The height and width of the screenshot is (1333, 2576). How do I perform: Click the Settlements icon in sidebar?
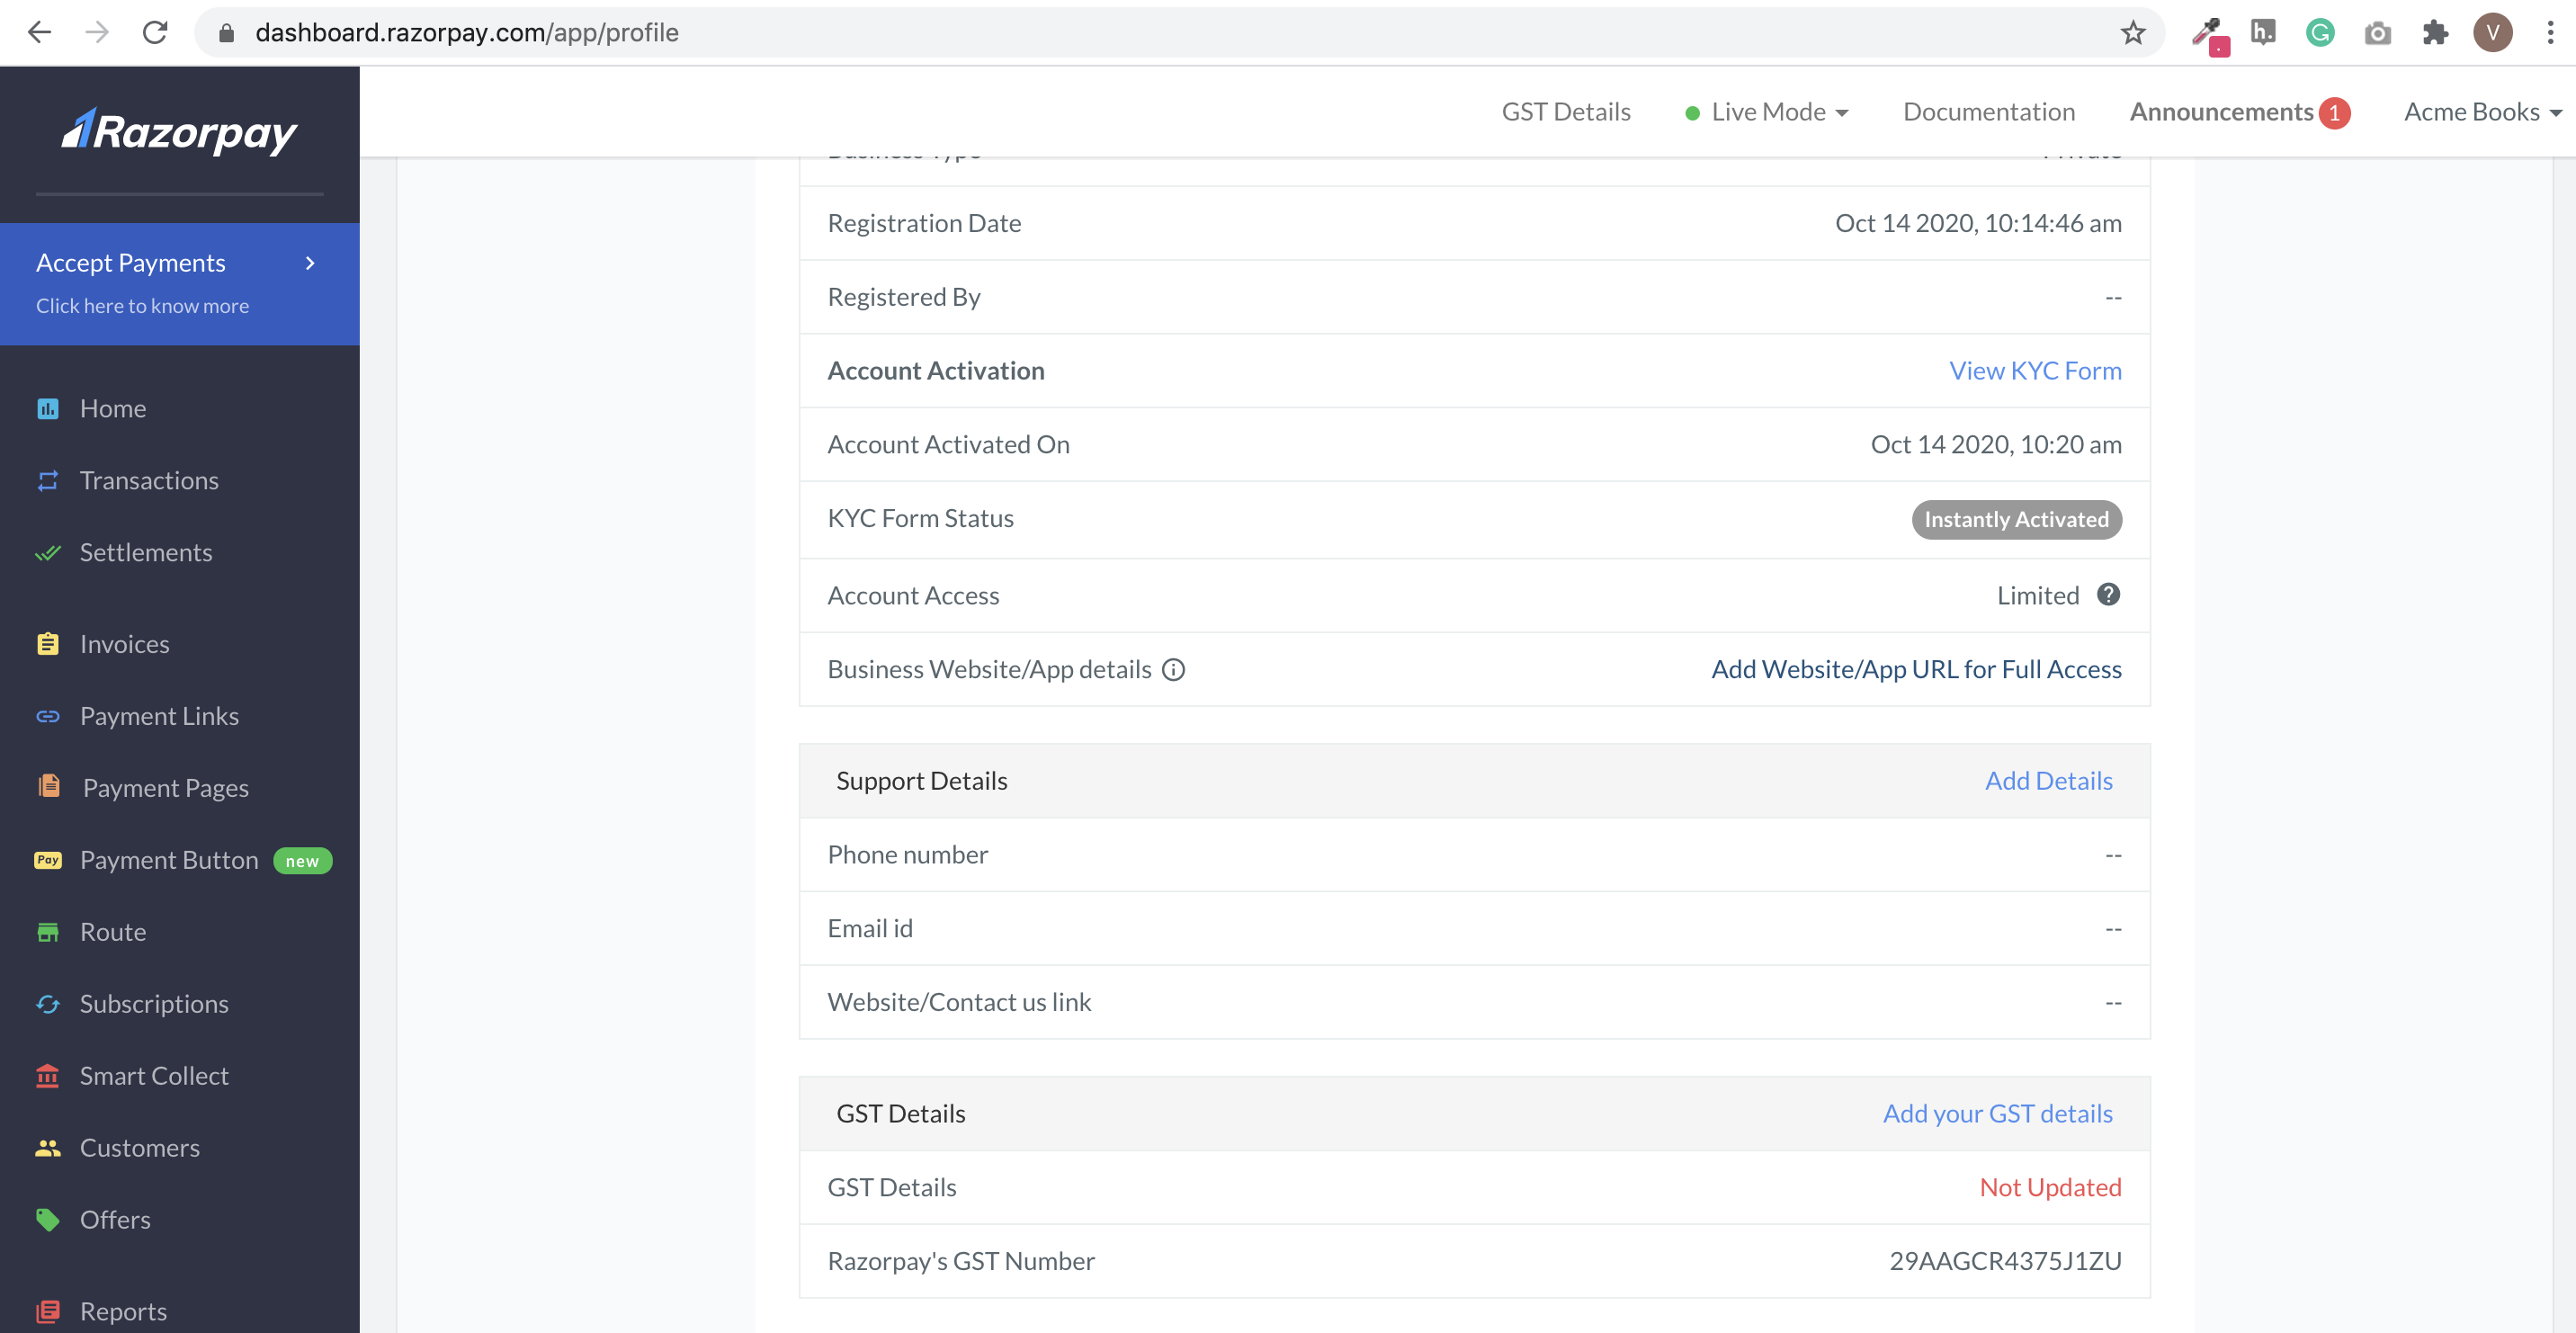pyautogui.click(x=48, y=550)
